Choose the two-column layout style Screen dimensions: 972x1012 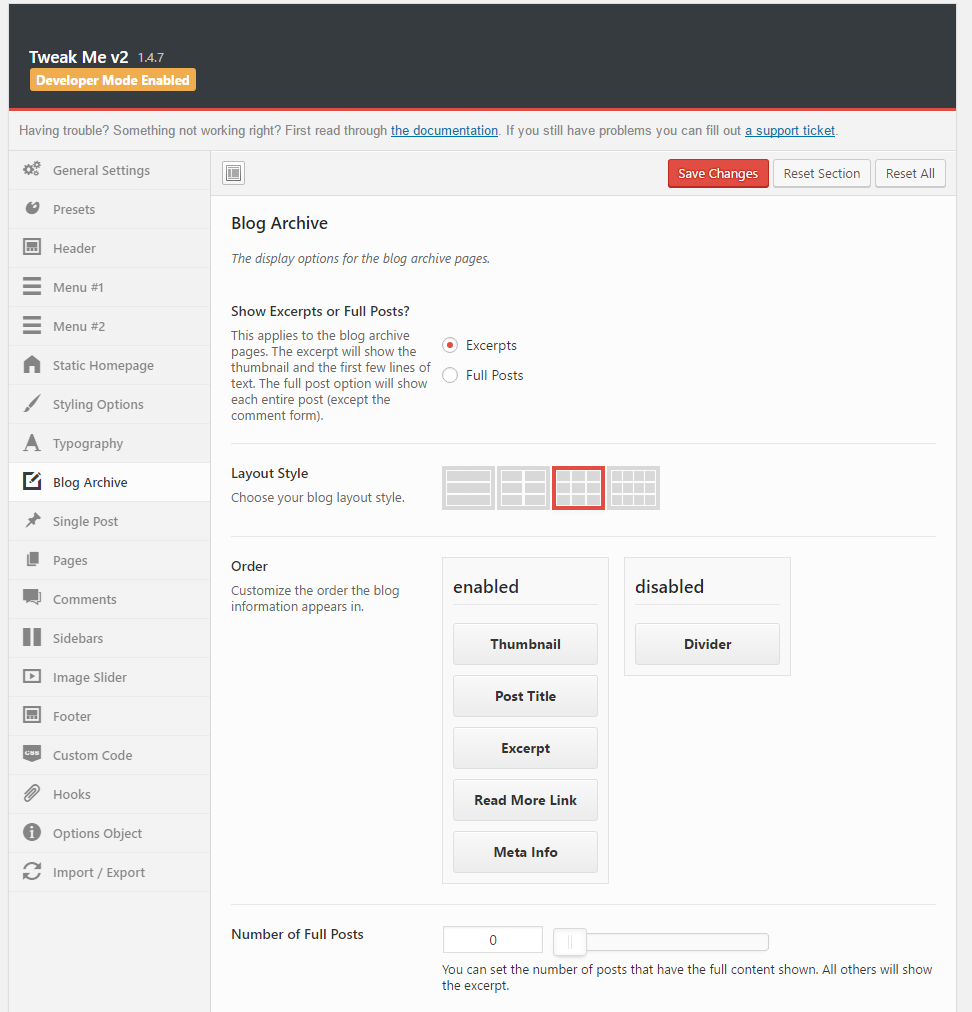coord(524,488)
